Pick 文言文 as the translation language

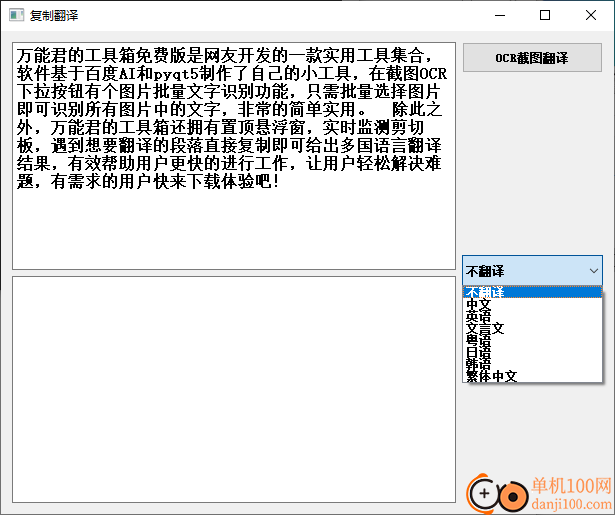pos(532,328)
